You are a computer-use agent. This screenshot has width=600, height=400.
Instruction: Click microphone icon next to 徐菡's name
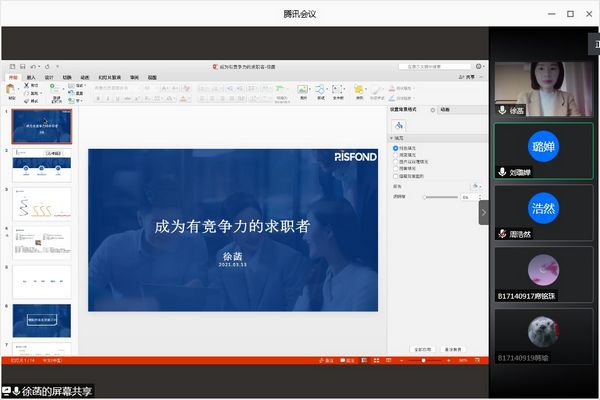pos(502,110)
